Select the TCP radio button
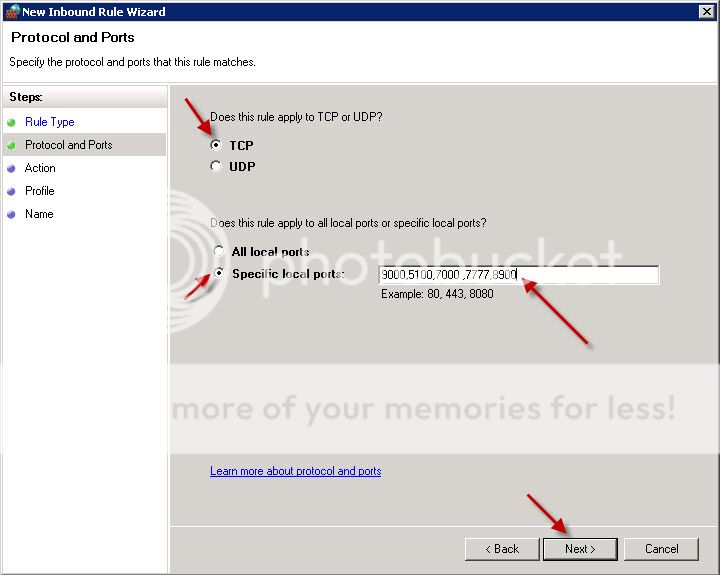The image size is (720, 575). [216, 145]
